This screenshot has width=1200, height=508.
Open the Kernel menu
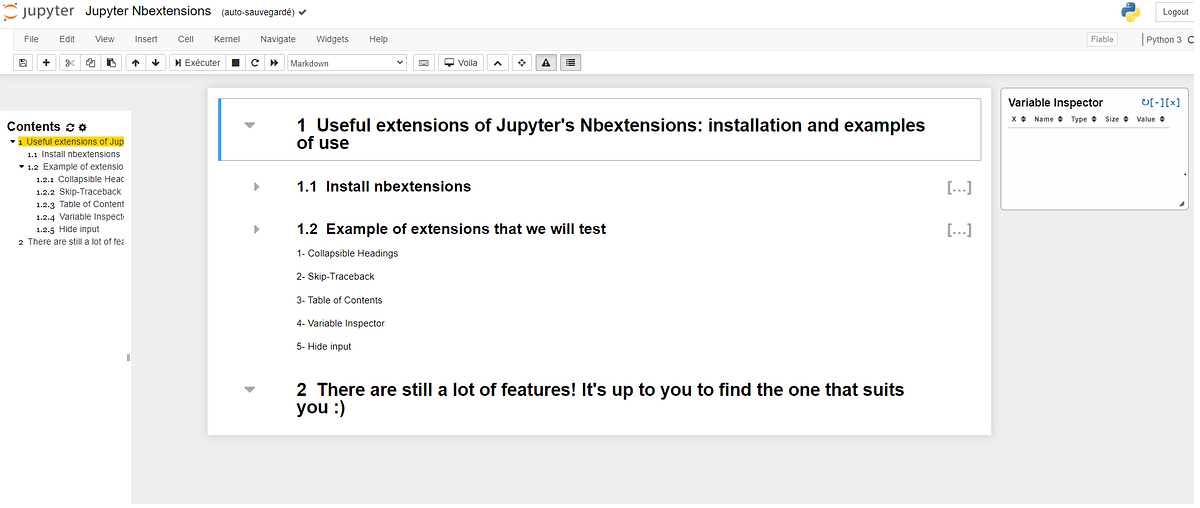click(x=227, y=39)
